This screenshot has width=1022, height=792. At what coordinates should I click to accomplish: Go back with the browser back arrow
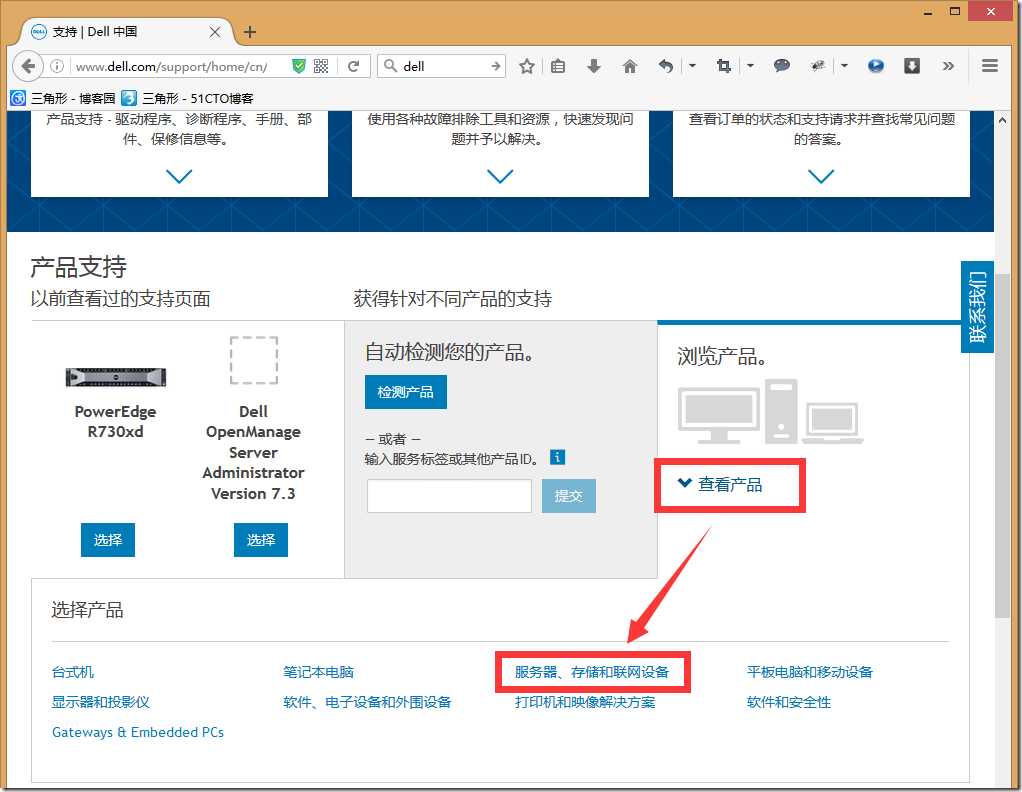(x=28, y=66)
